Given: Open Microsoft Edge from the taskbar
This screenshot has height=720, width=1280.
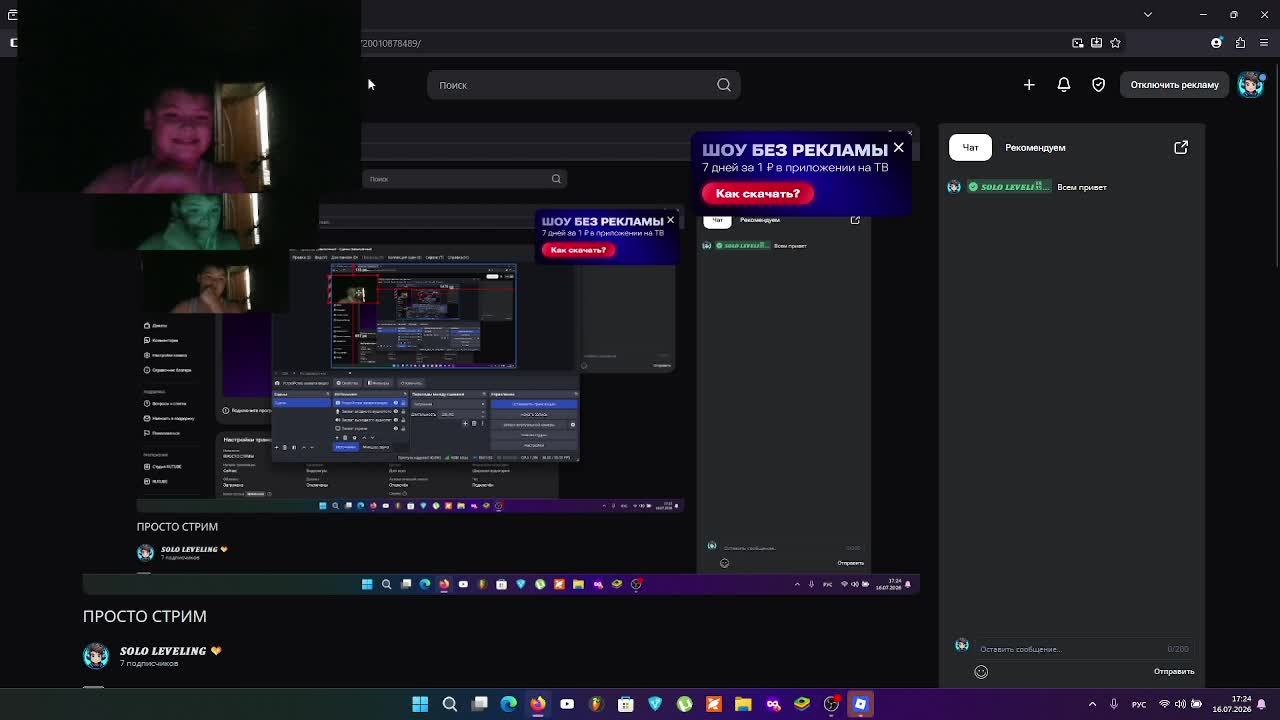Looking at the screenshot, I should coord(508,704).
